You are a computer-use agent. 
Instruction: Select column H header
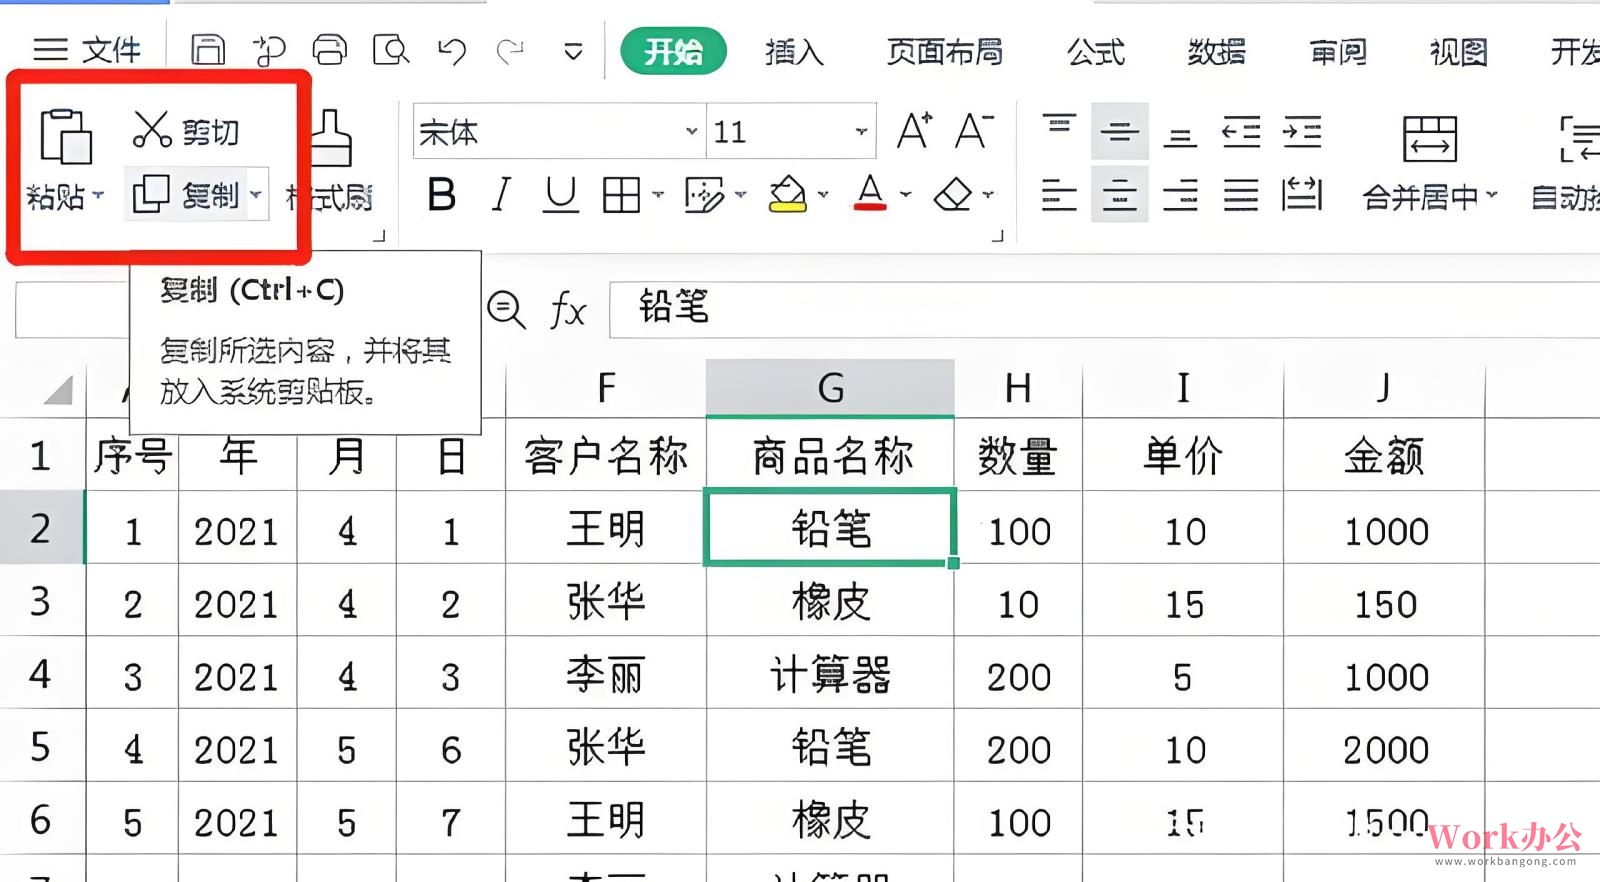click(1018, 388)
